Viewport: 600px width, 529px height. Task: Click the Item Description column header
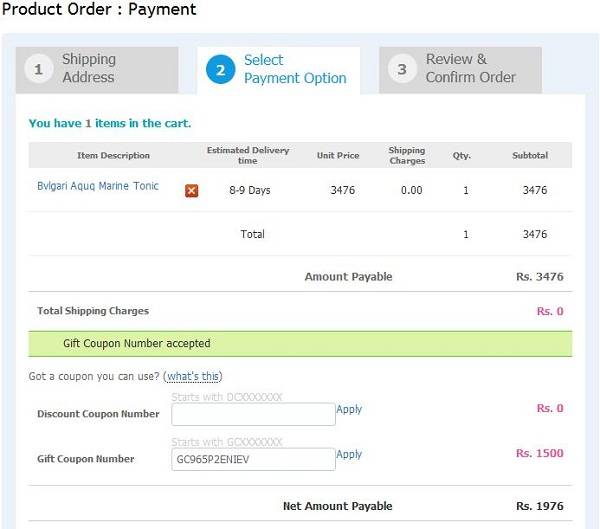click(x=113, y=155)
